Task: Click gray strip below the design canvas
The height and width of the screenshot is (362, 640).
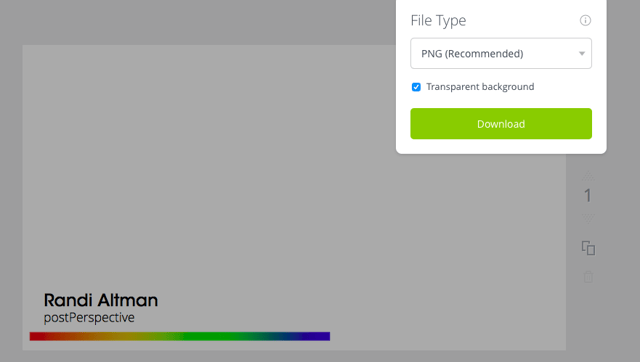Action: pyautogui.click(x=294, y=356)
